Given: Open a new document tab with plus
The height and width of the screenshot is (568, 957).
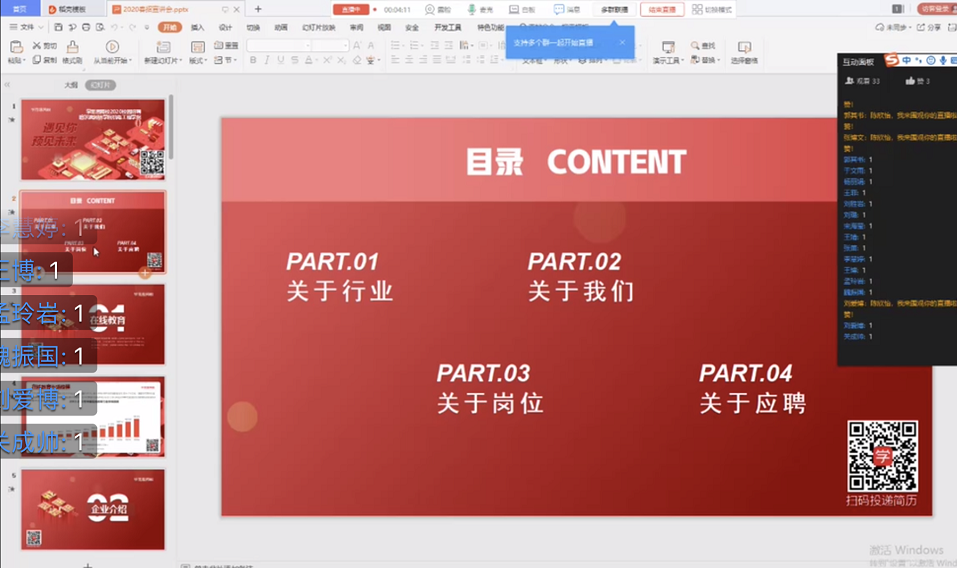Looking at the screenshot, I should click(x=258, y=9).
